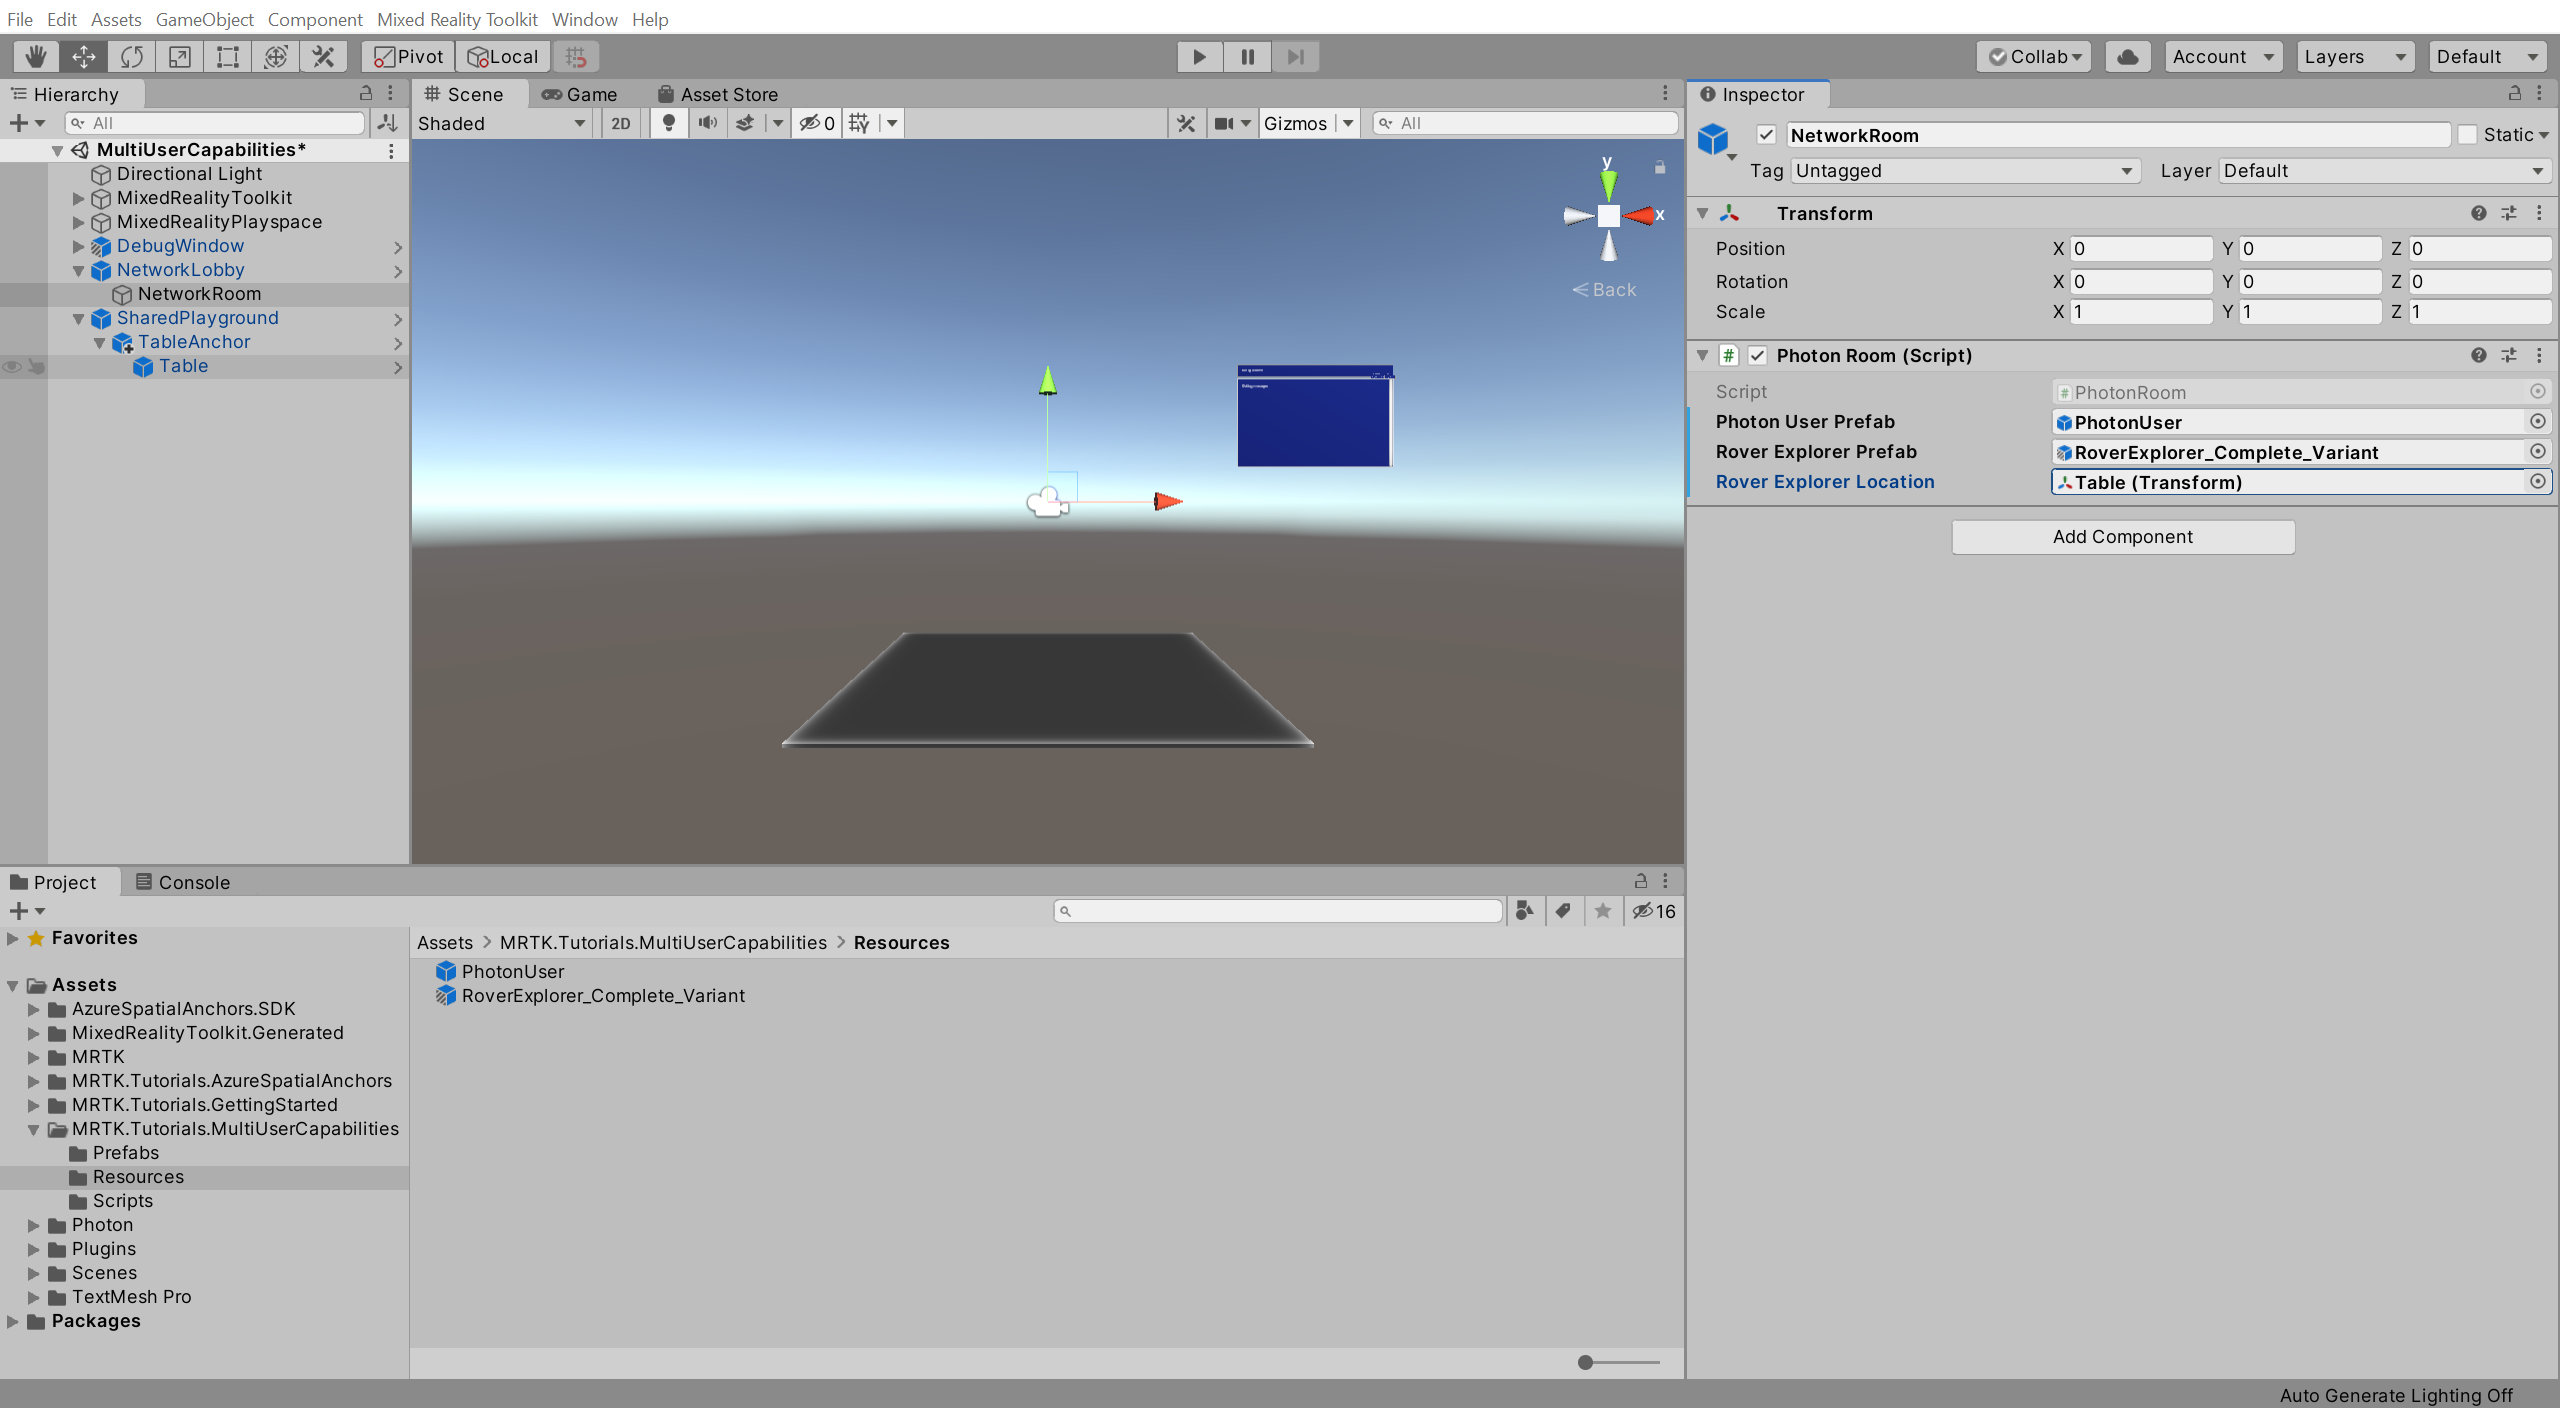This screenshot has width=2560, height=1408.
Task: Expand the SharedPlayground tree item
Action: click(76, 317)
